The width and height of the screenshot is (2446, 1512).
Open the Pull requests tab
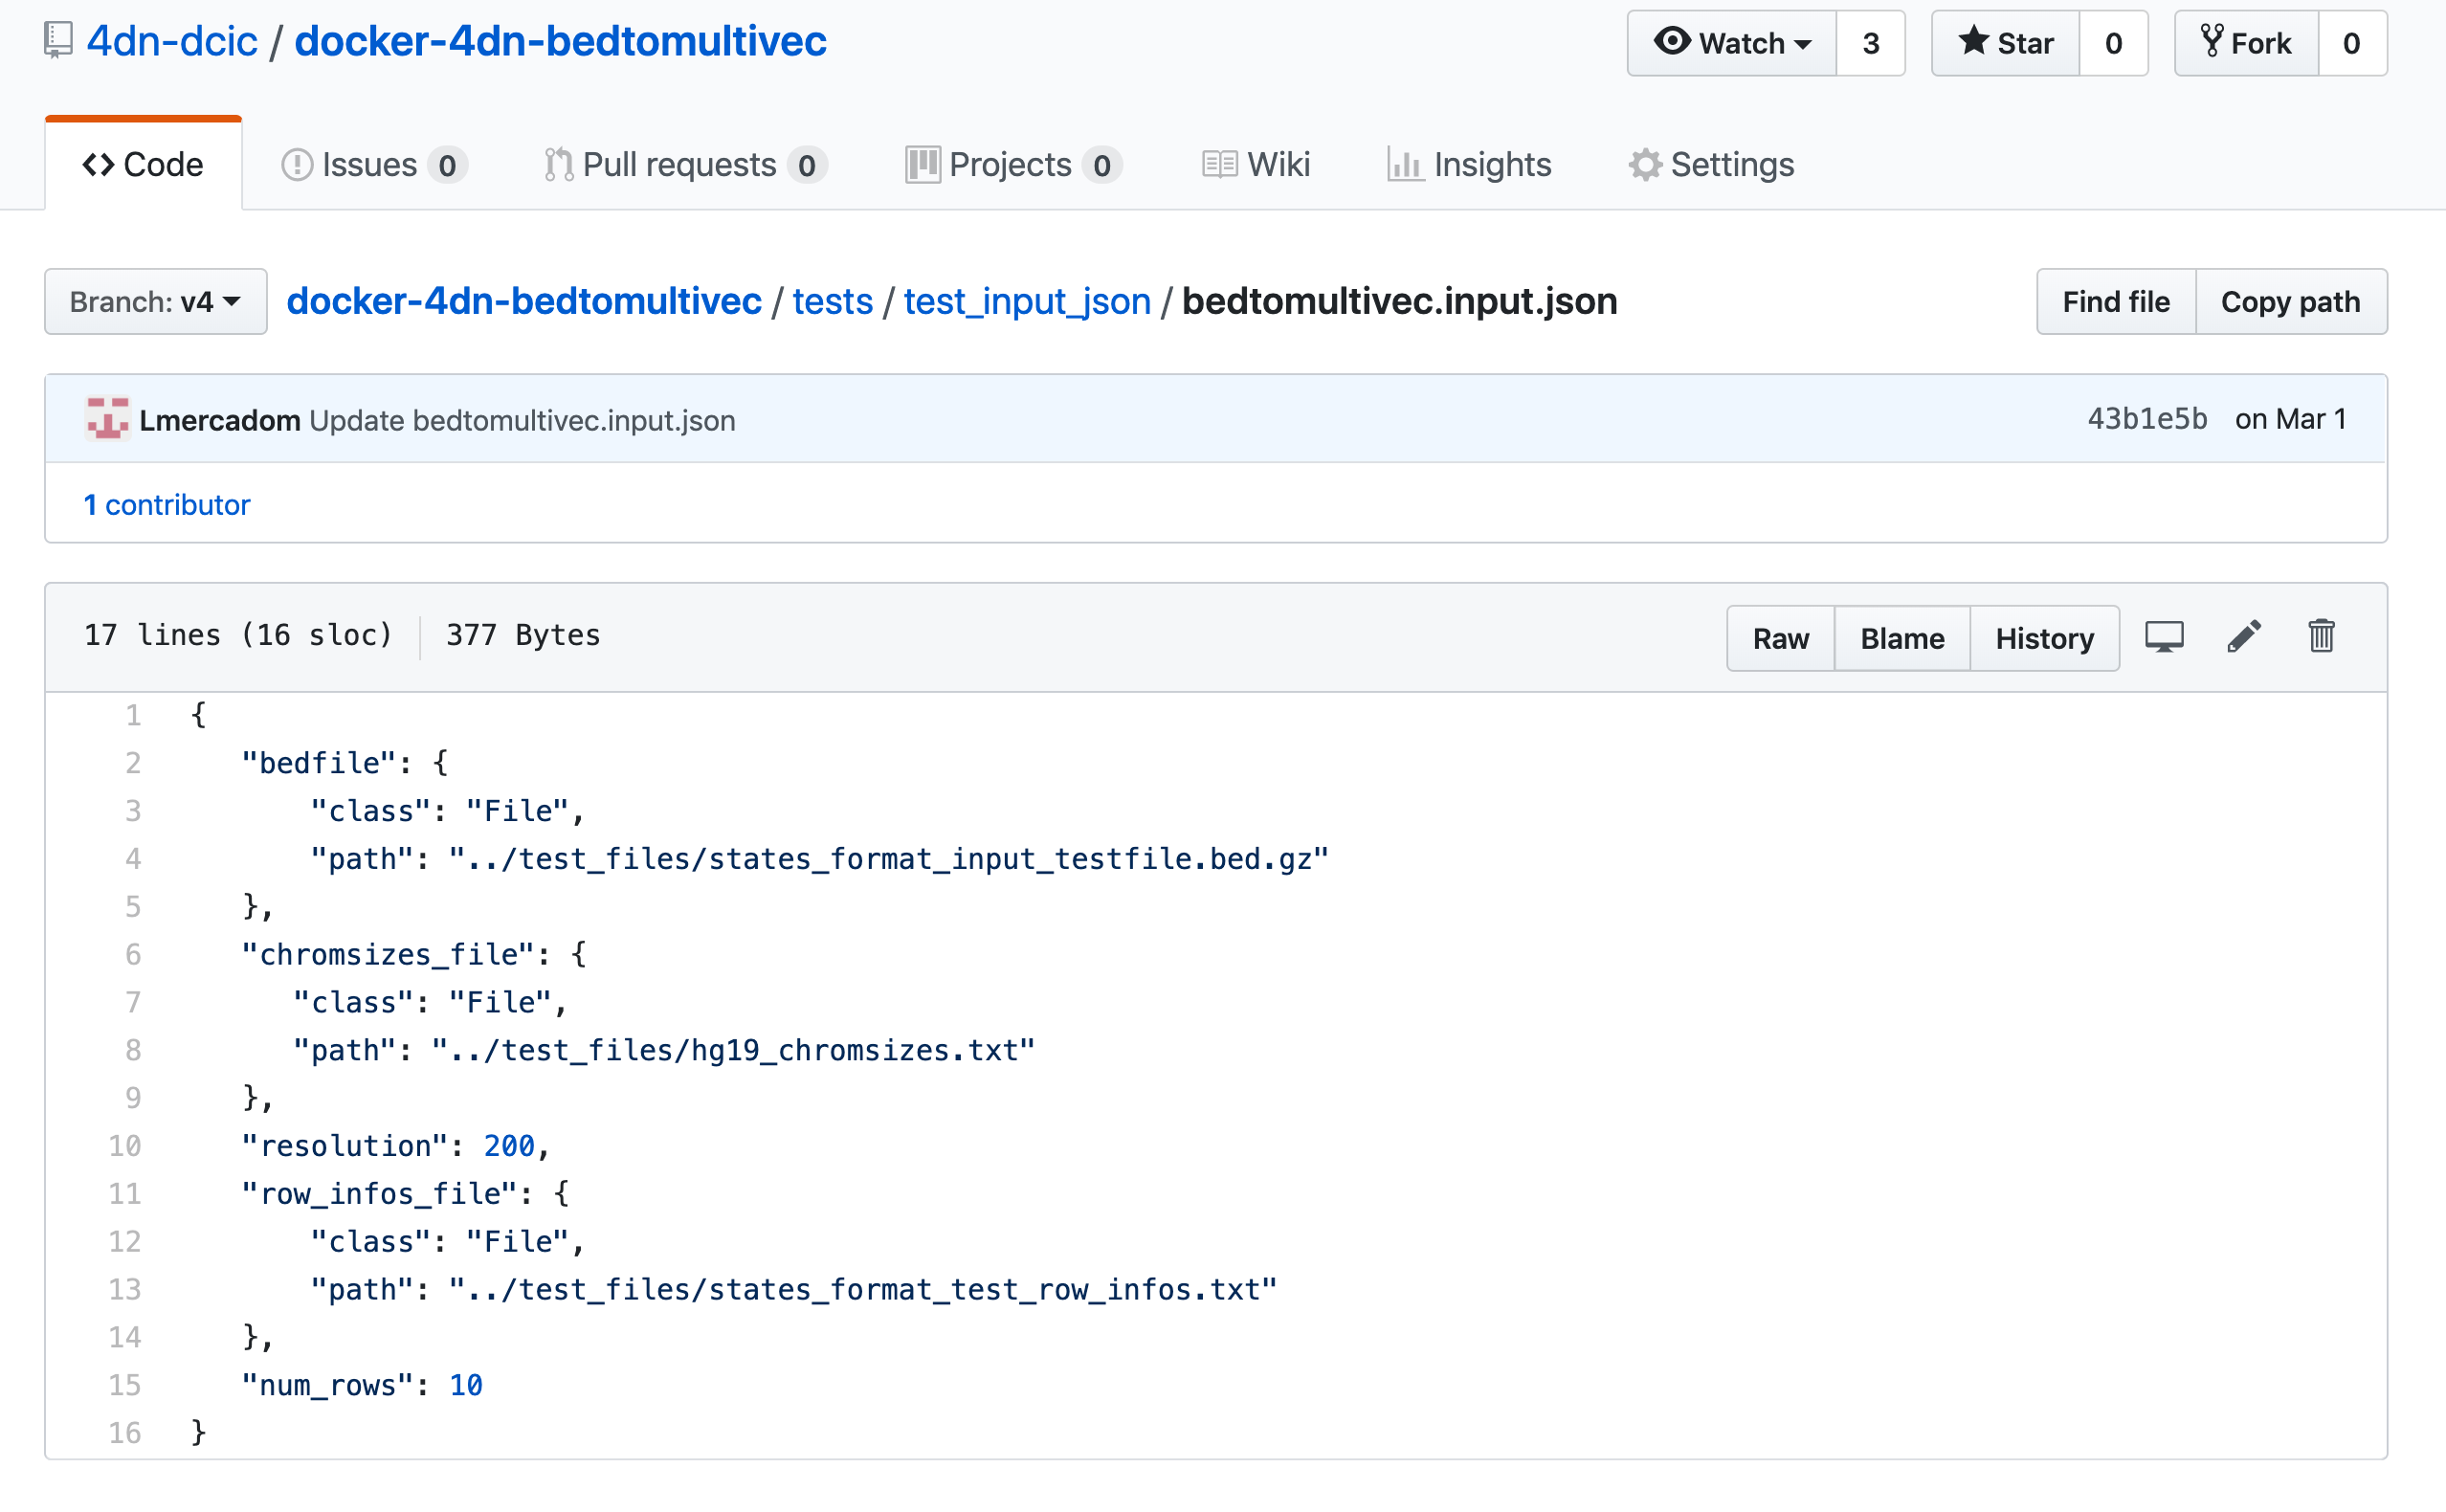pos(685,164)
